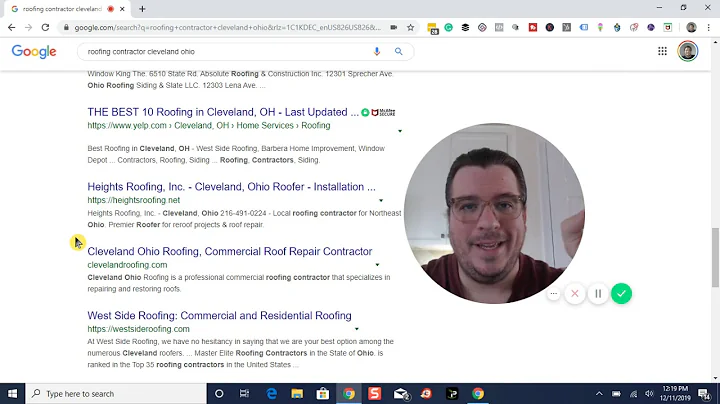This screenshot has width=720, height=404.
Task: Open West Side Roofing search result
Action: pyautogui.click(x=219, y=316)
